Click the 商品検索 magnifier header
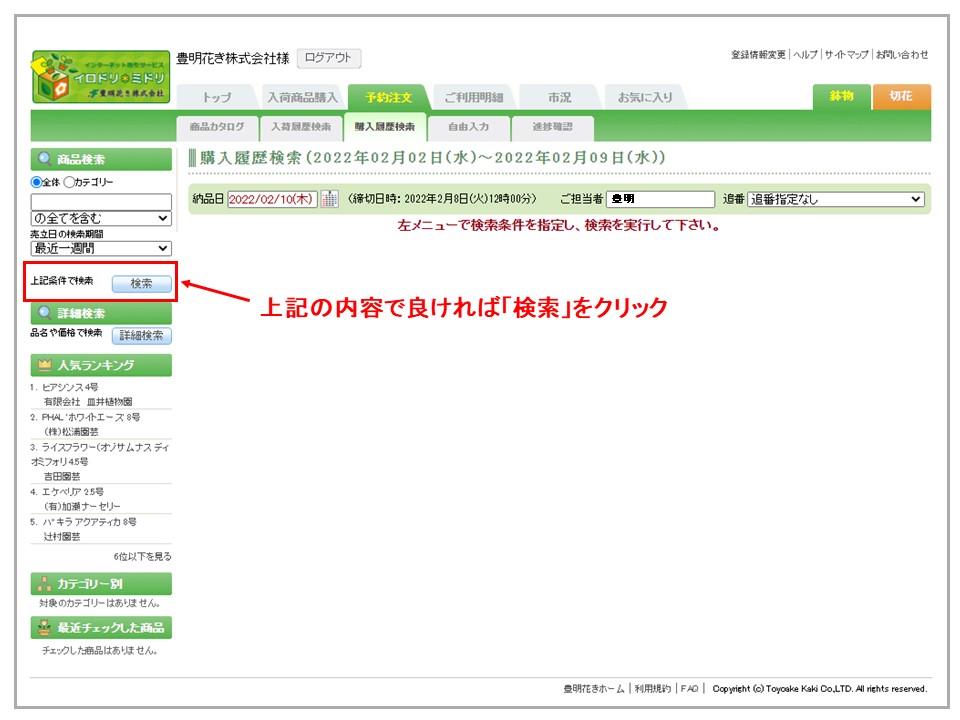Viewport: 960px width, 720px height. [x=101, y=159]
